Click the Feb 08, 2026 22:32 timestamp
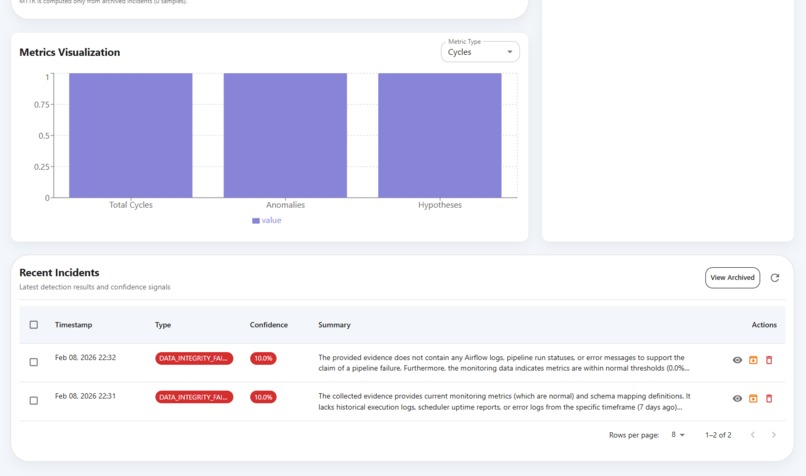Viewport: 806px width, 476px height. click(85, 357)
